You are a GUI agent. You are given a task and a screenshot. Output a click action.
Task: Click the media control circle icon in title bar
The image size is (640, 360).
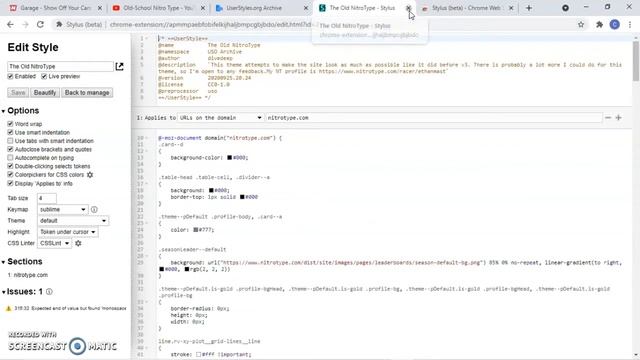(x=565, y=8)
